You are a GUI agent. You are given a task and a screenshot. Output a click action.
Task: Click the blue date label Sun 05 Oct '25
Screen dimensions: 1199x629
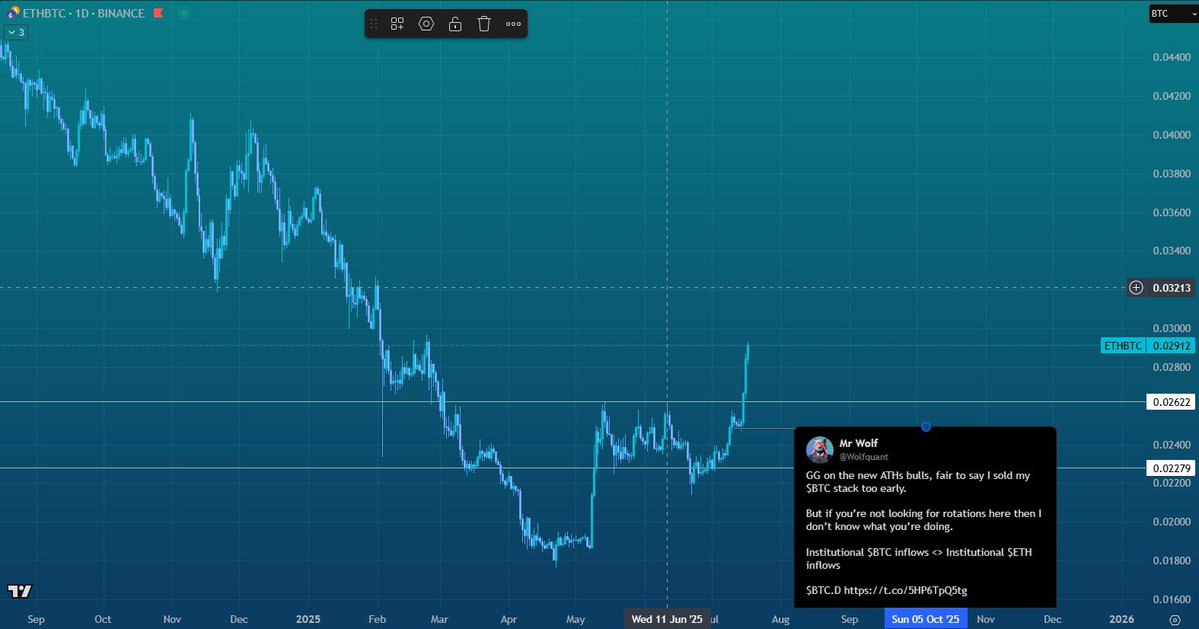pyautogui.click(x=925, y=619)
